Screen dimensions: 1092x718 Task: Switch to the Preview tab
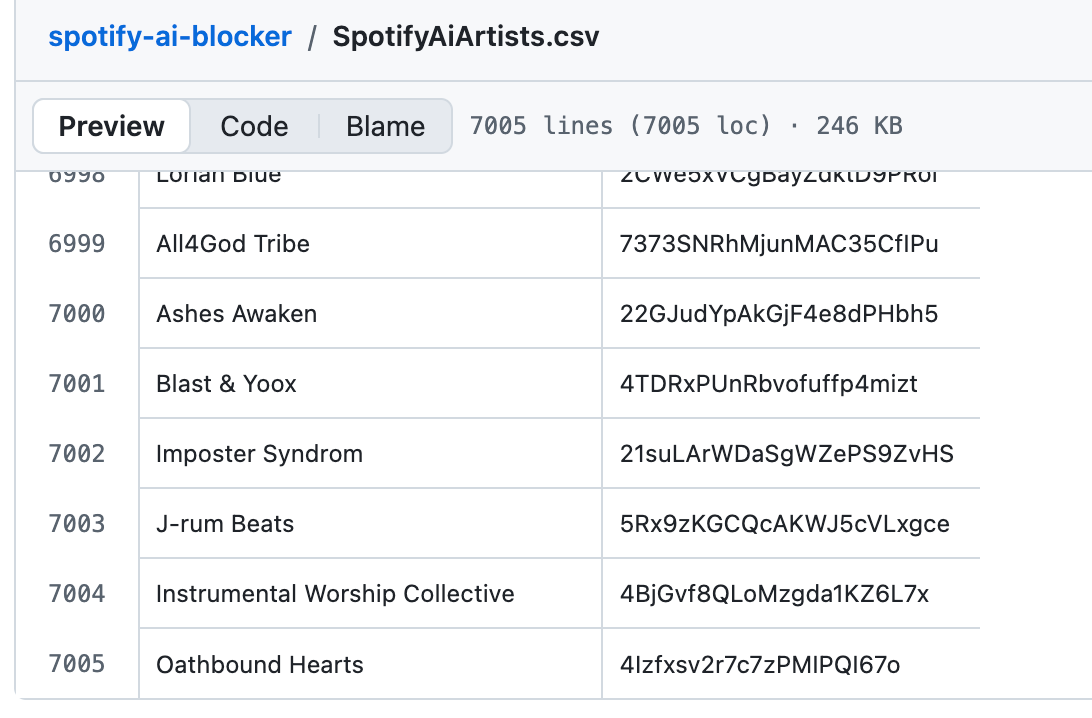click(111, 126)
